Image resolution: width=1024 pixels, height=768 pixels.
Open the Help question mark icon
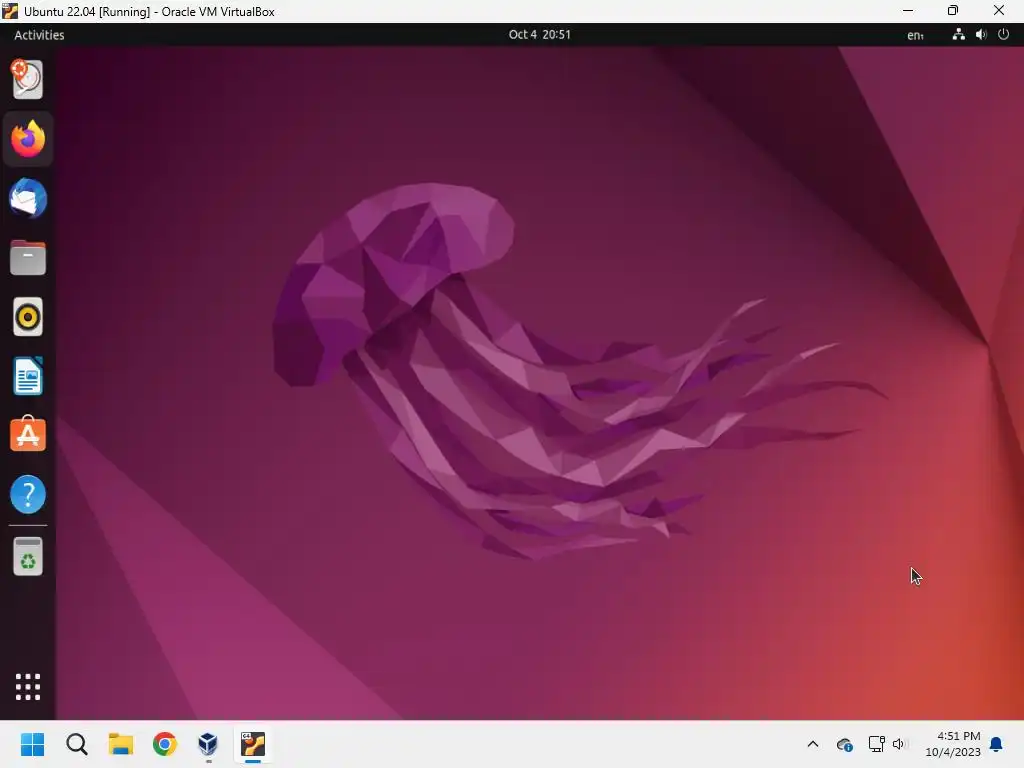[27, 494]
